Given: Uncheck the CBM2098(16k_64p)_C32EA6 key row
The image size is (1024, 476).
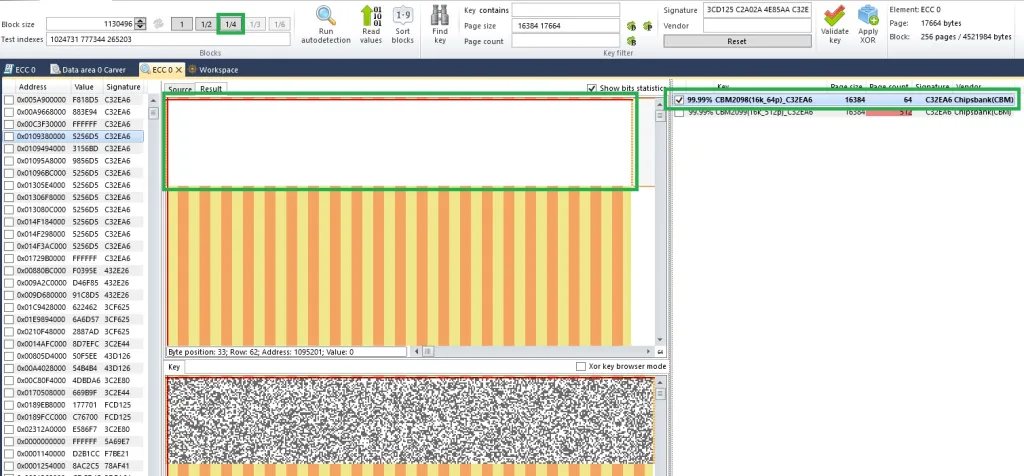Looking at the screenshot, I should click(x=679, y=100).
